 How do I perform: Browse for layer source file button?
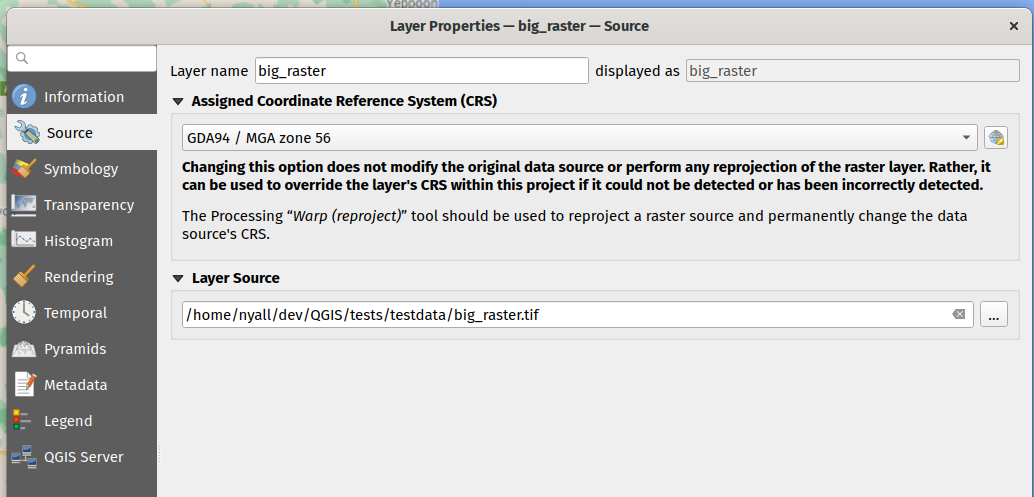click(993, 314)
